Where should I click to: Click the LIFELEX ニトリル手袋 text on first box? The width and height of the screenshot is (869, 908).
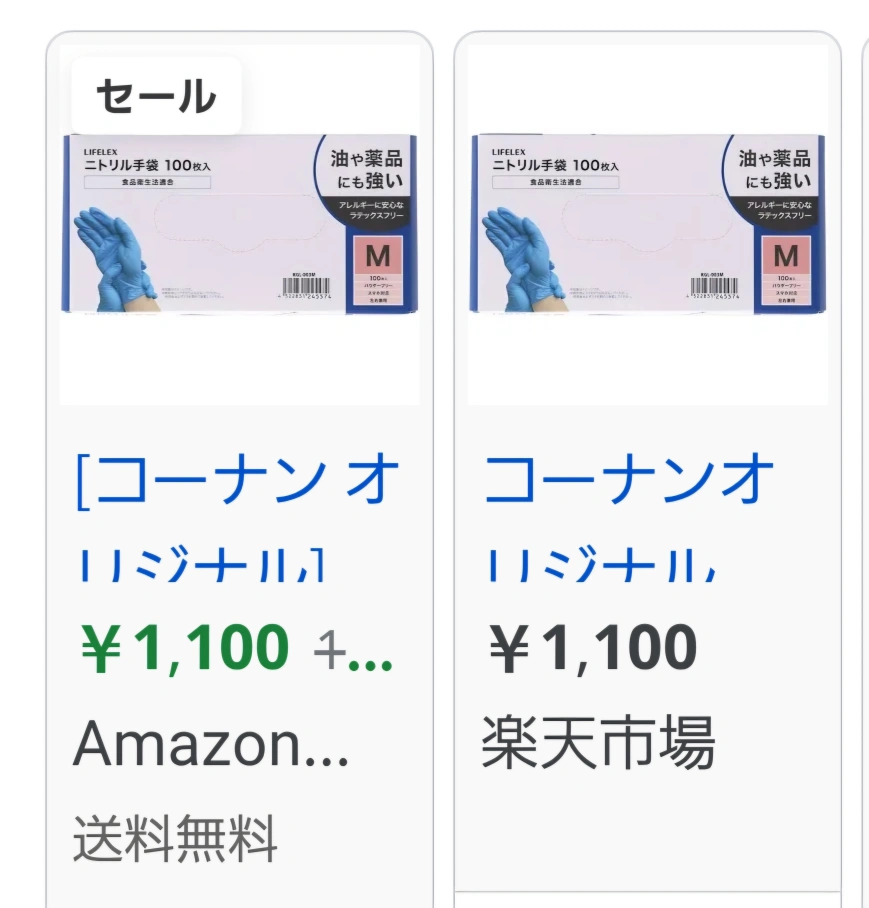pyautogui.click(x=147, y=161)
